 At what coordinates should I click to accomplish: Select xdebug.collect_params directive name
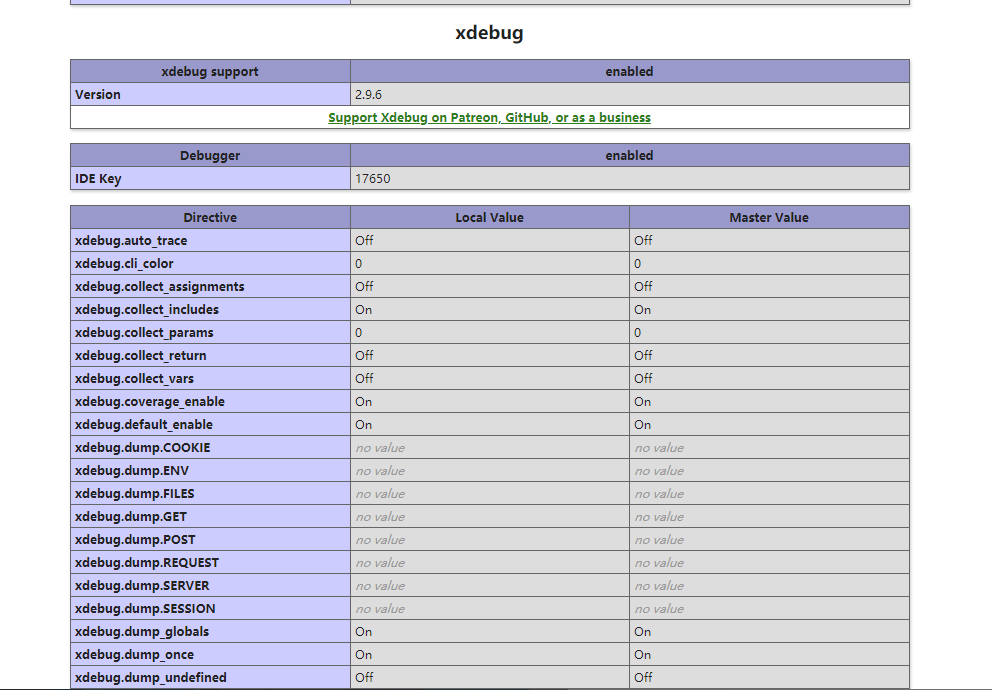click(x=144, y=333)
